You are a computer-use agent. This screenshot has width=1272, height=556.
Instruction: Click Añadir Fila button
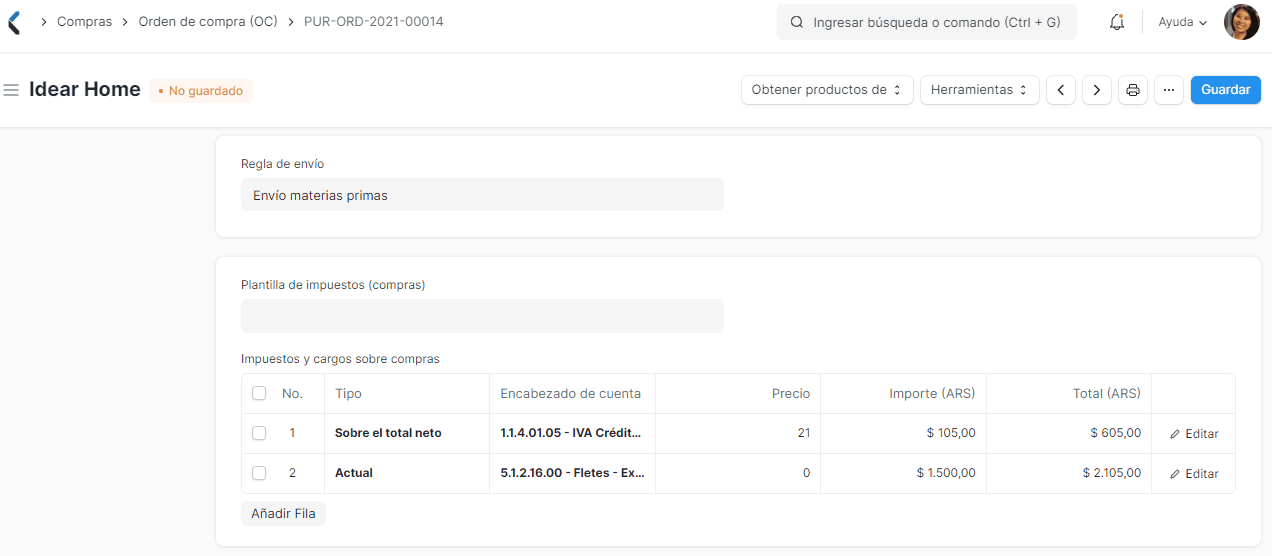click(283, 514)
